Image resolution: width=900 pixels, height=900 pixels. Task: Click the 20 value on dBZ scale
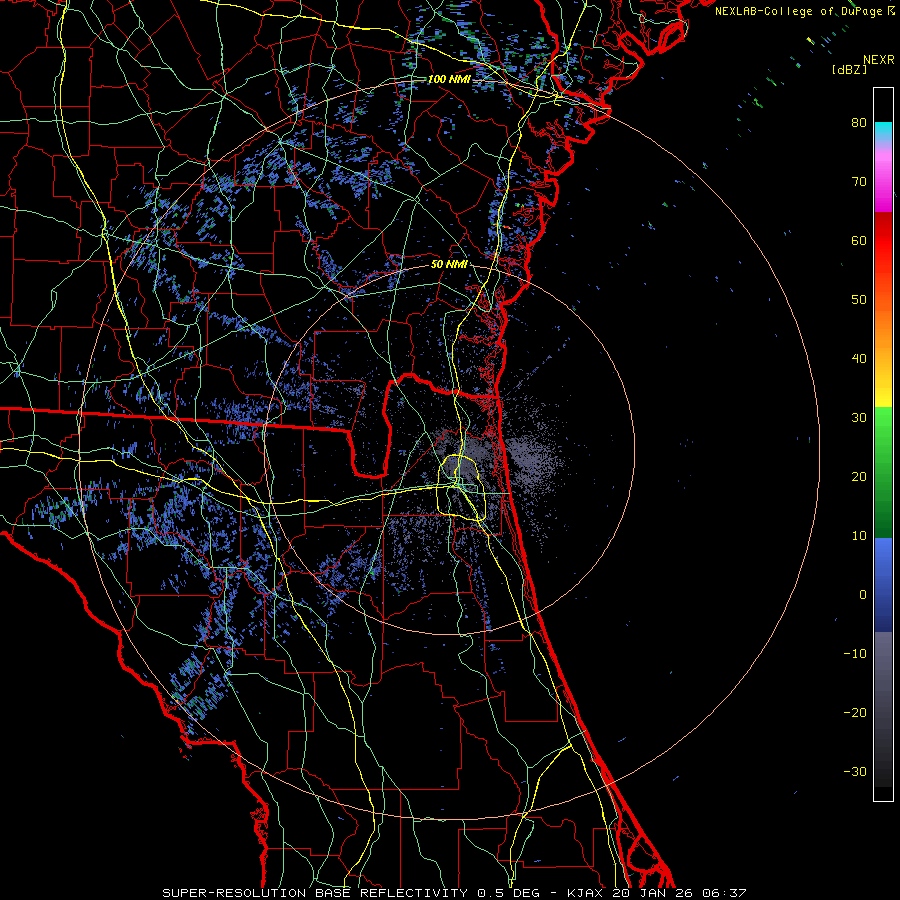point(859,476)
